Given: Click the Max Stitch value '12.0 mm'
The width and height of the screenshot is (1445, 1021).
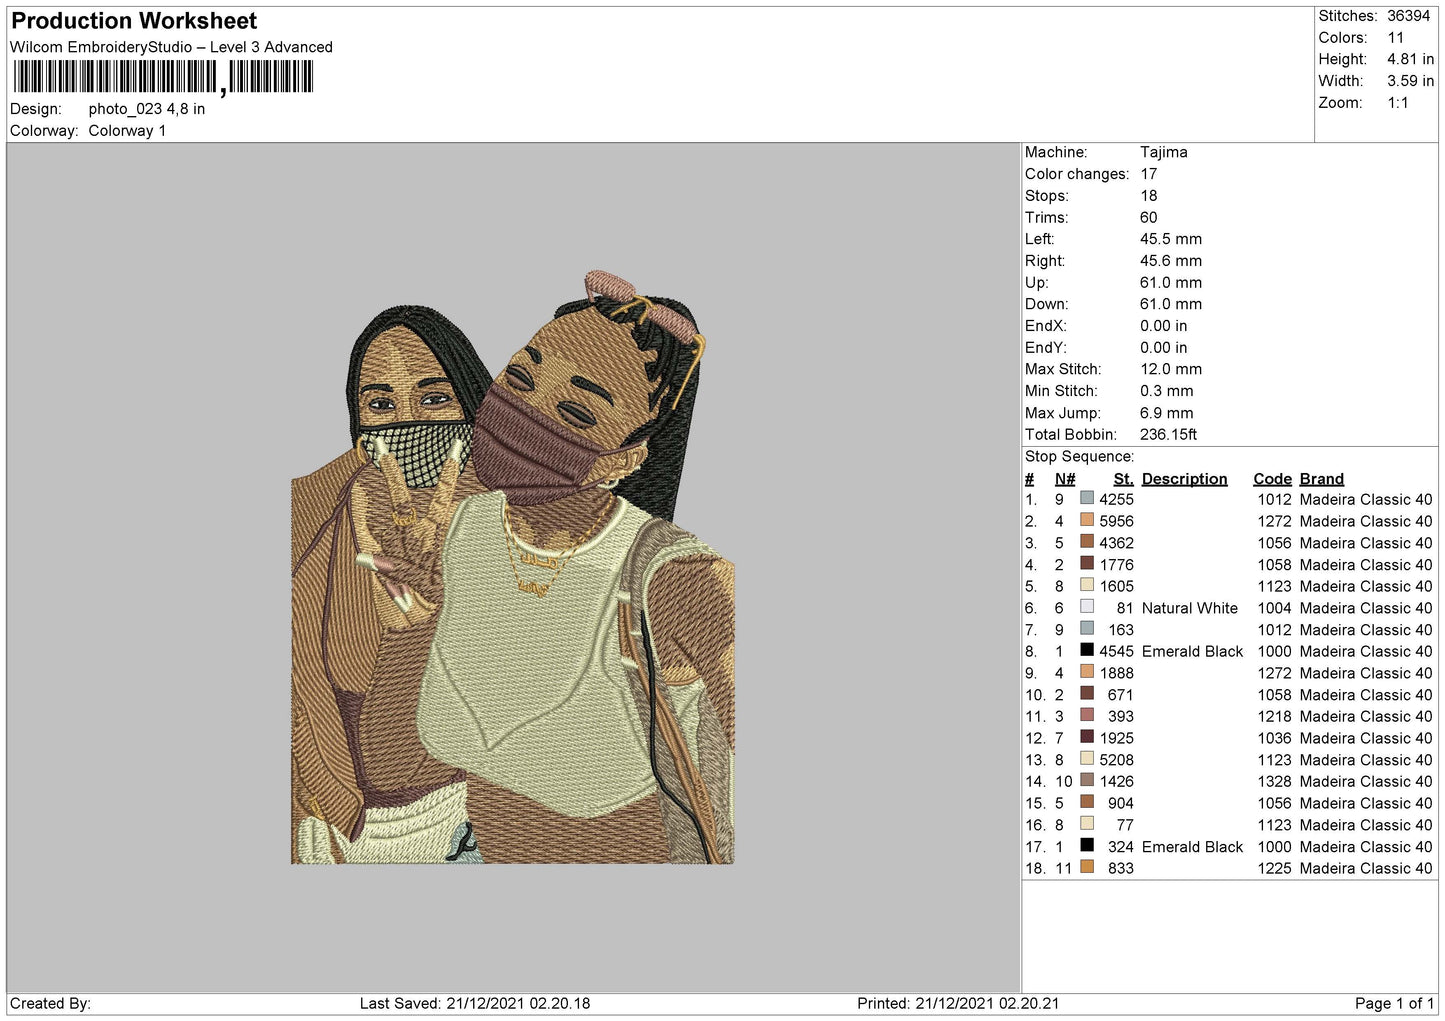Looking at the screenshot, I should 1171,369.
